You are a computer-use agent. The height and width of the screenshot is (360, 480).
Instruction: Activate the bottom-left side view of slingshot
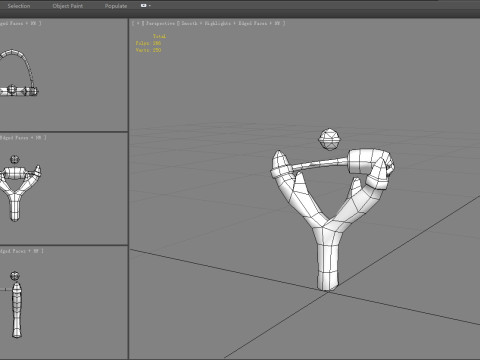click(64, 303)
